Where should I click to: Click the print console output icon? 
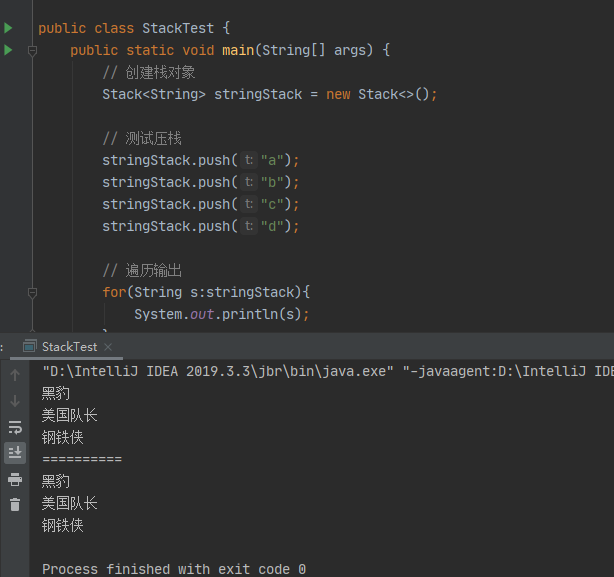coord(15,479)
